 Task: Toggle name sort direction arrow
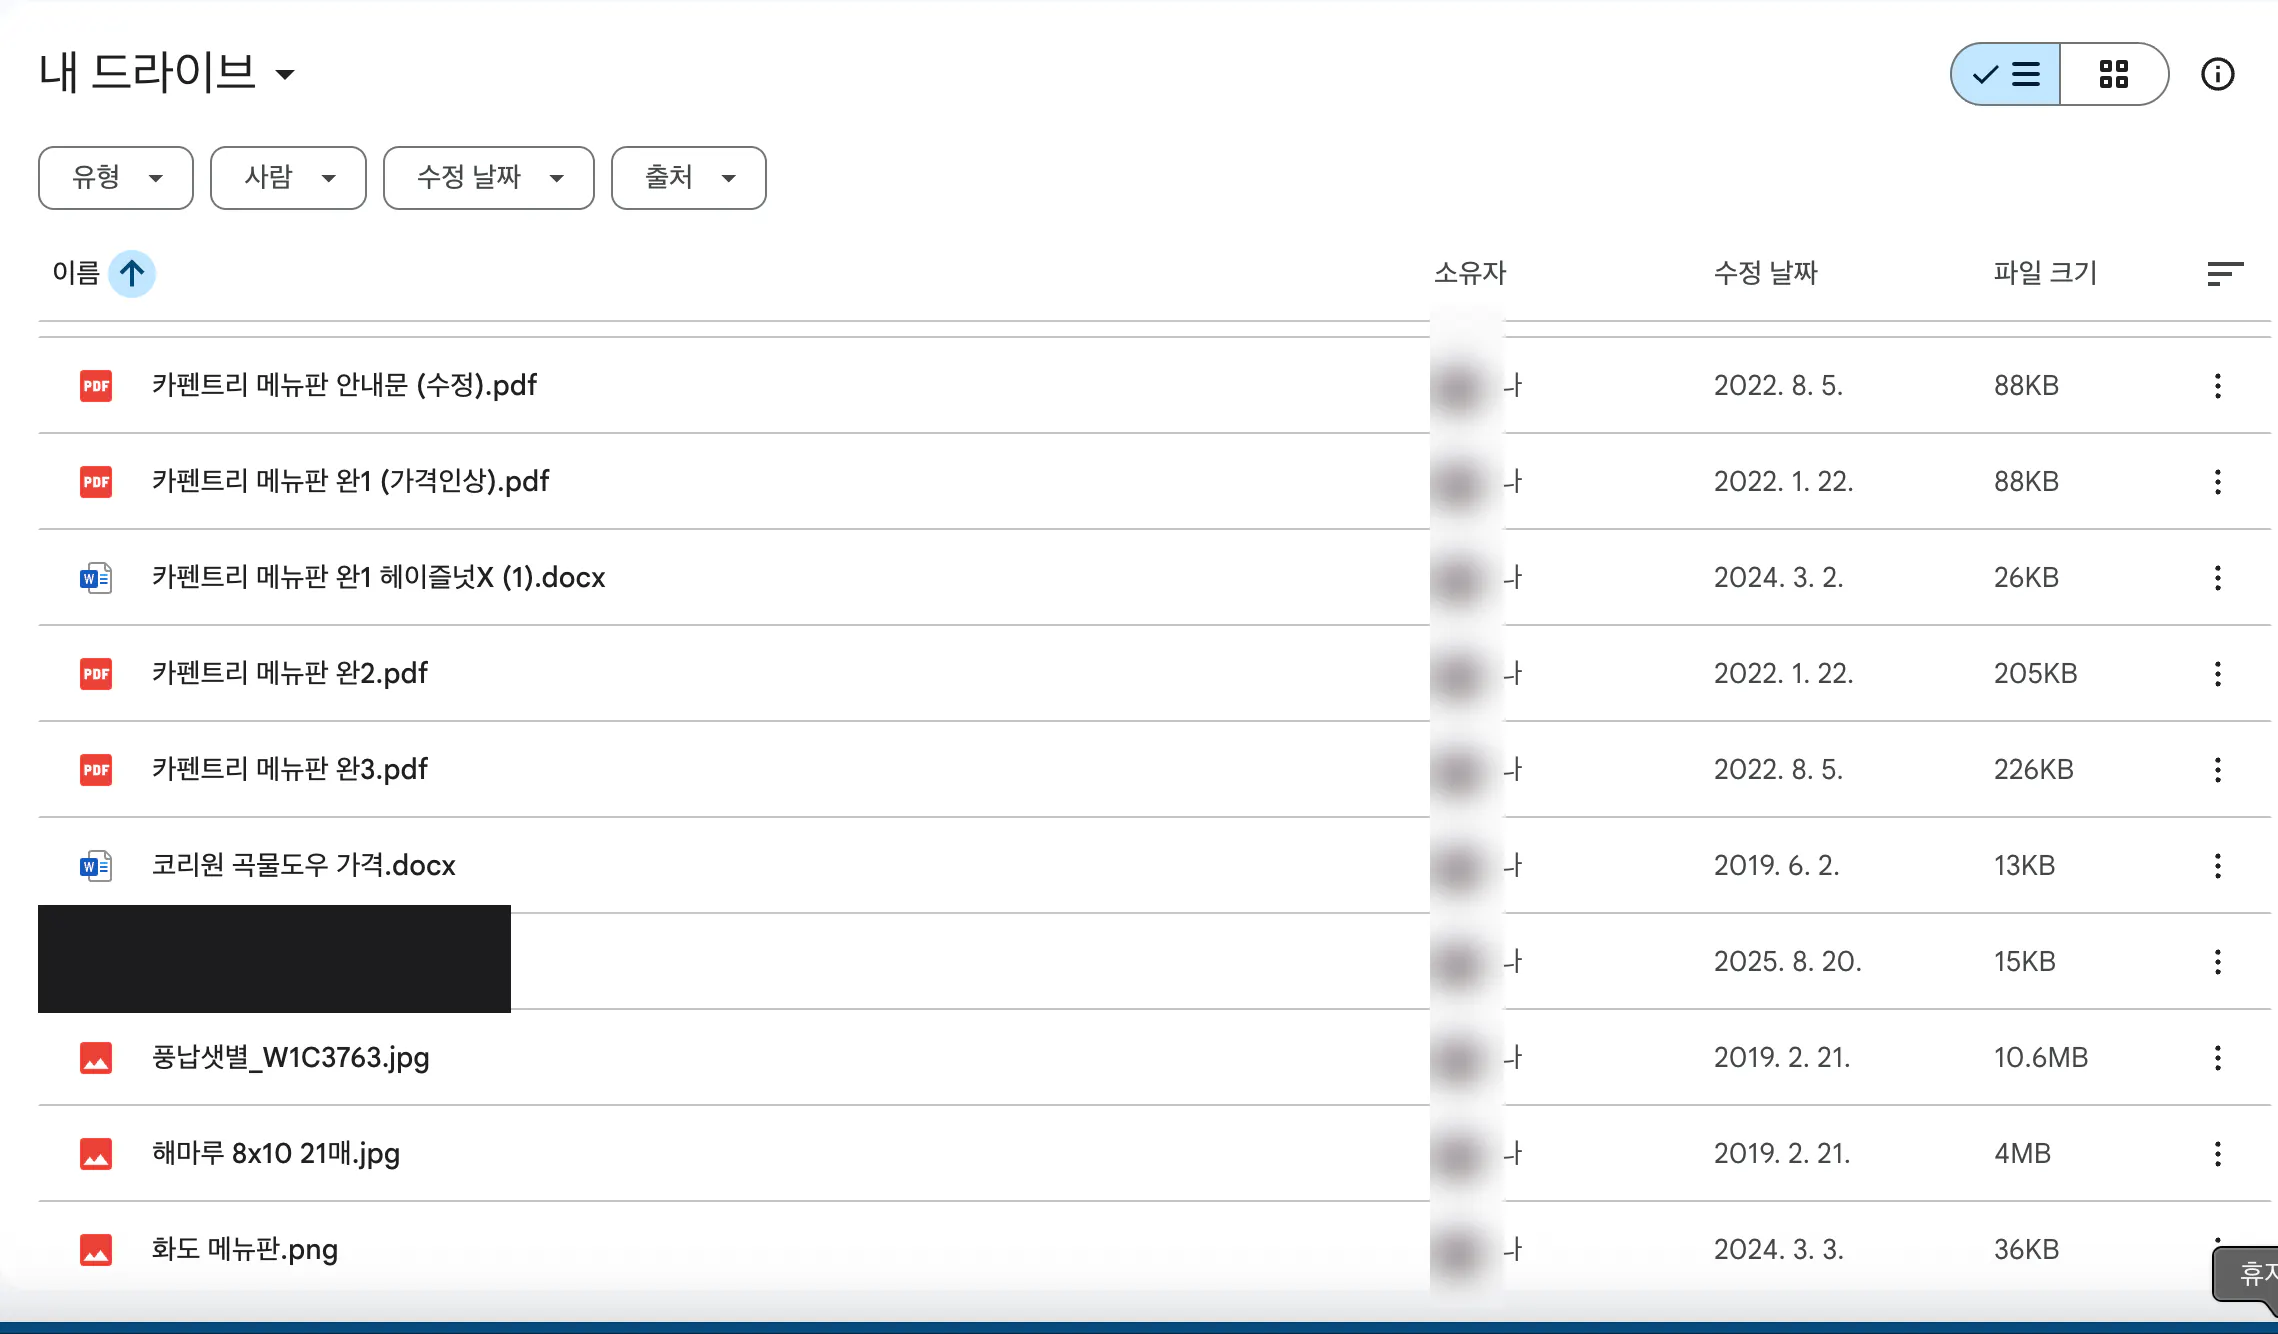[132, 273]
